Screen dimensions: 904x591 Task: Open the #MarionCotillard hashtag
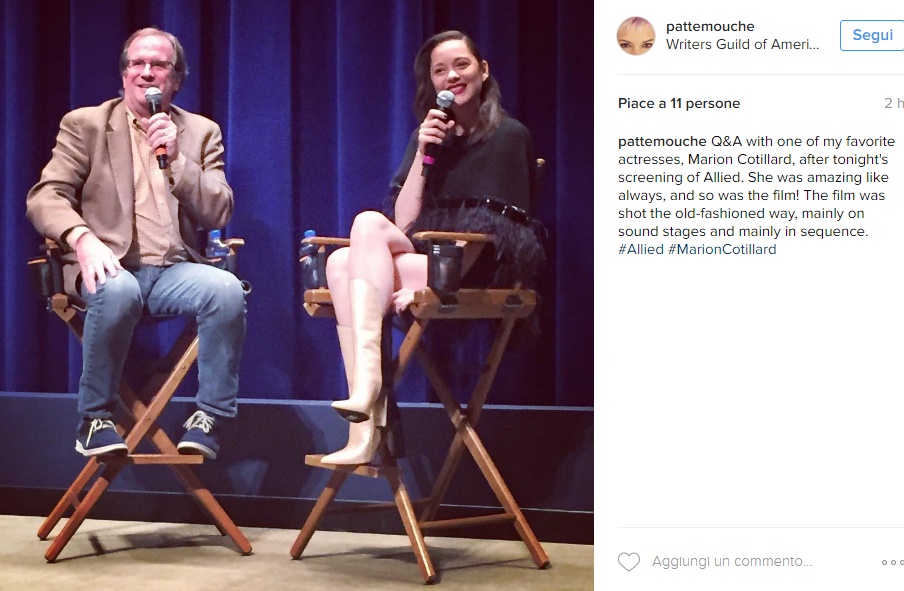(722, 249)
